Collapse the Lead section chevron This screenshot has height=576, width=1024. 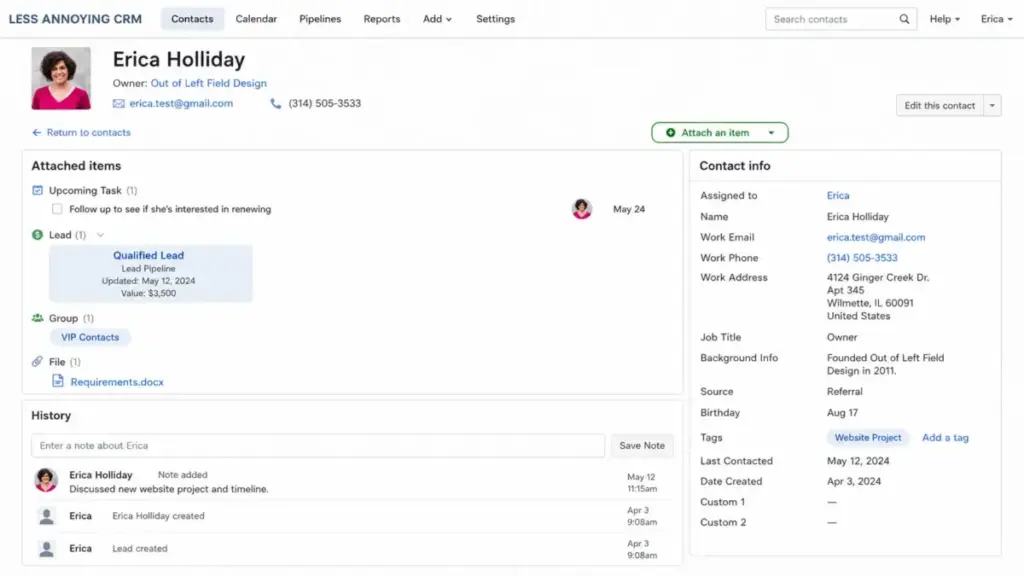pyautogui.click(x=100, y=235)
